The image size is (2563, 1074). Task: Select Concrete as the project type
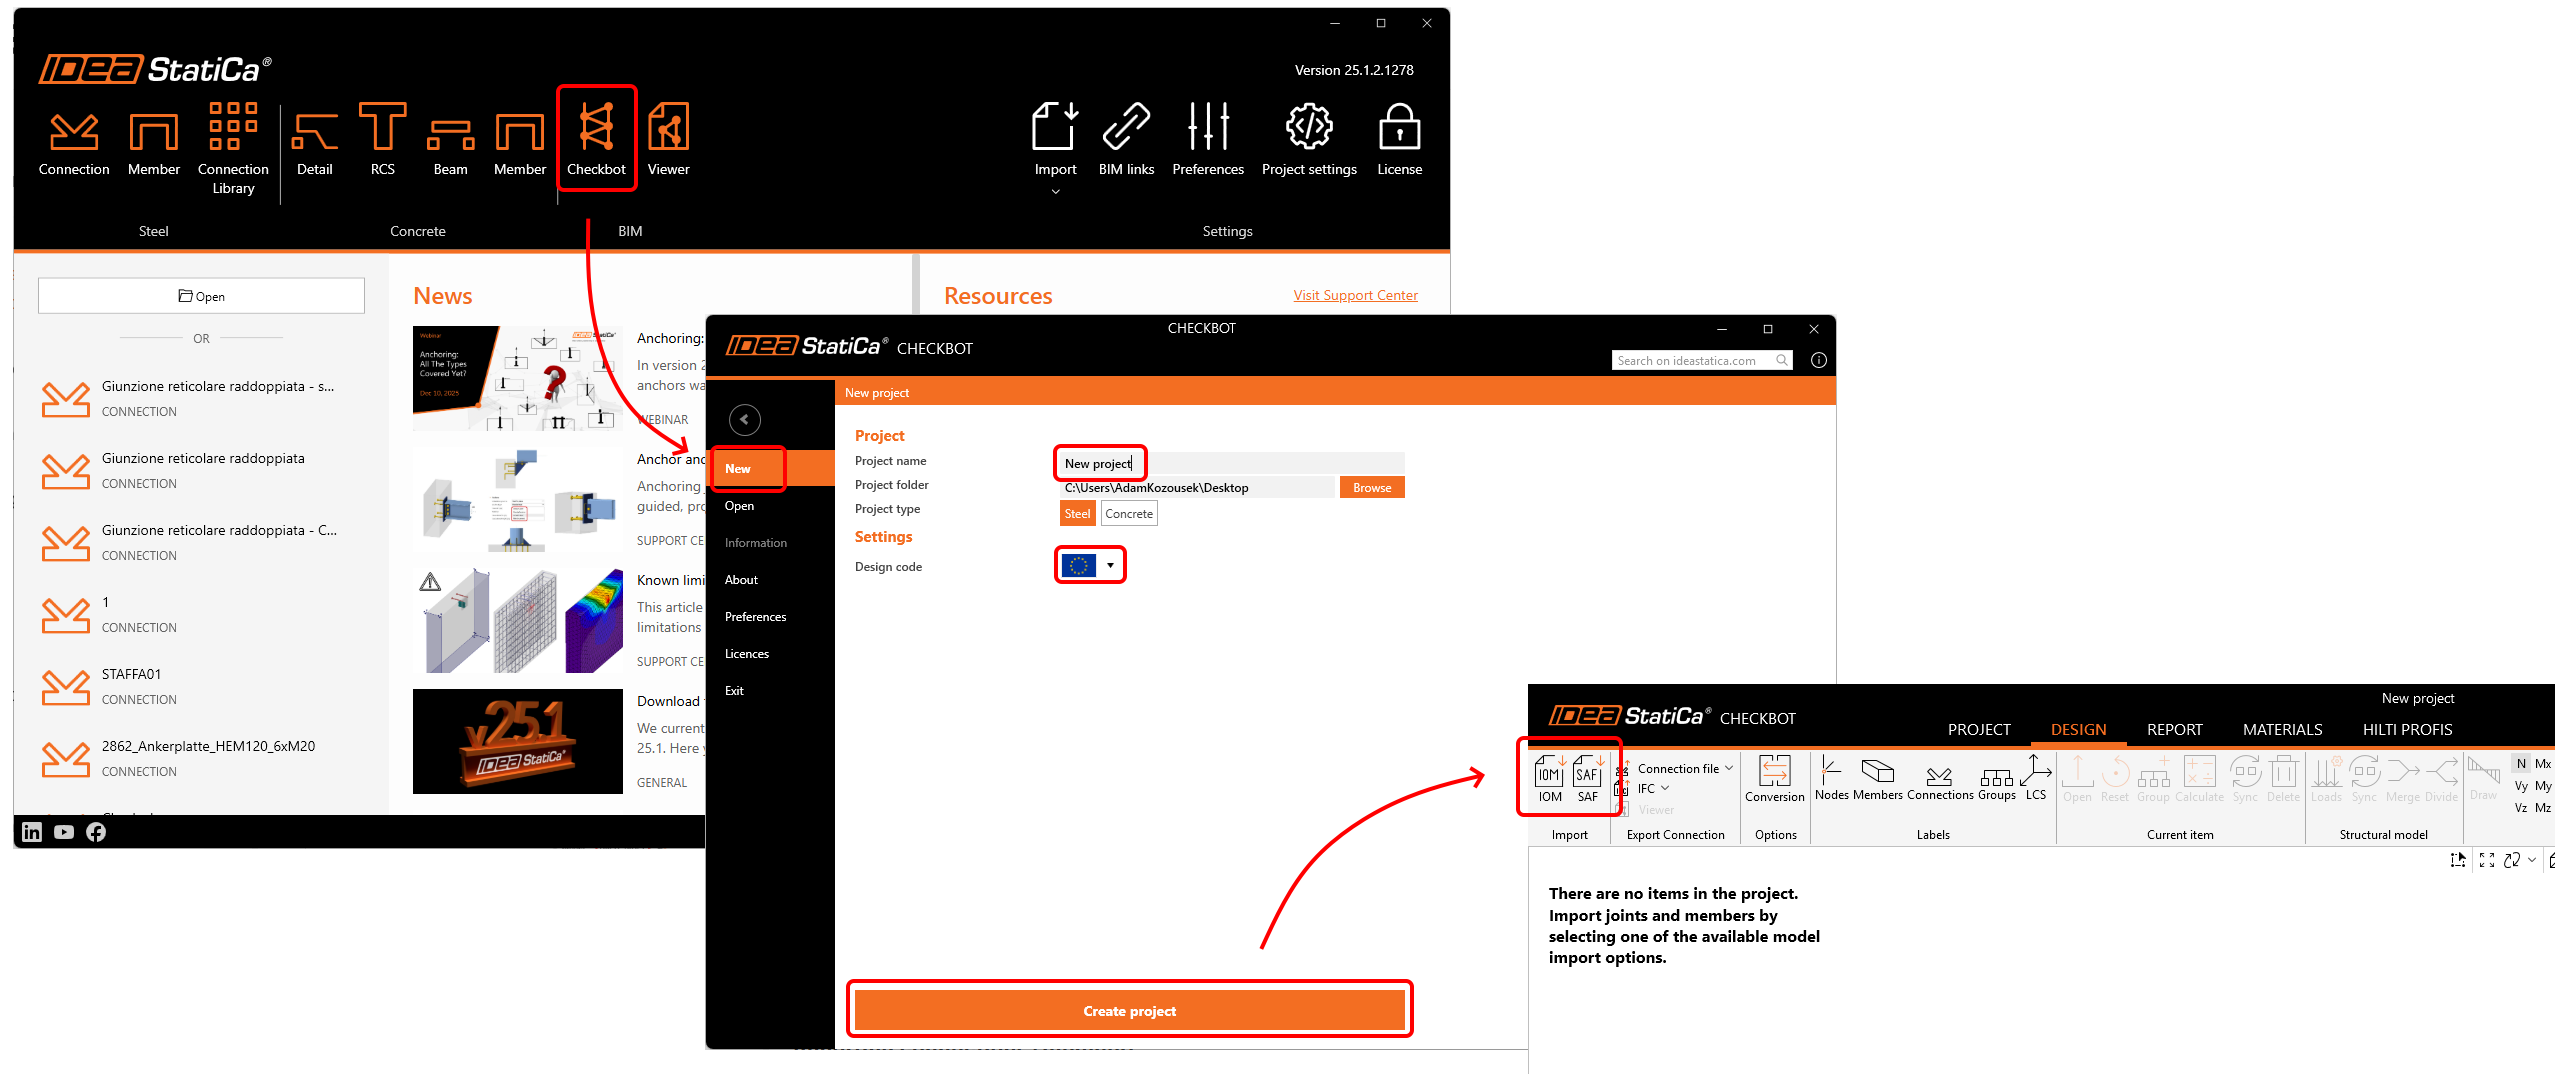coord(1129,514)
